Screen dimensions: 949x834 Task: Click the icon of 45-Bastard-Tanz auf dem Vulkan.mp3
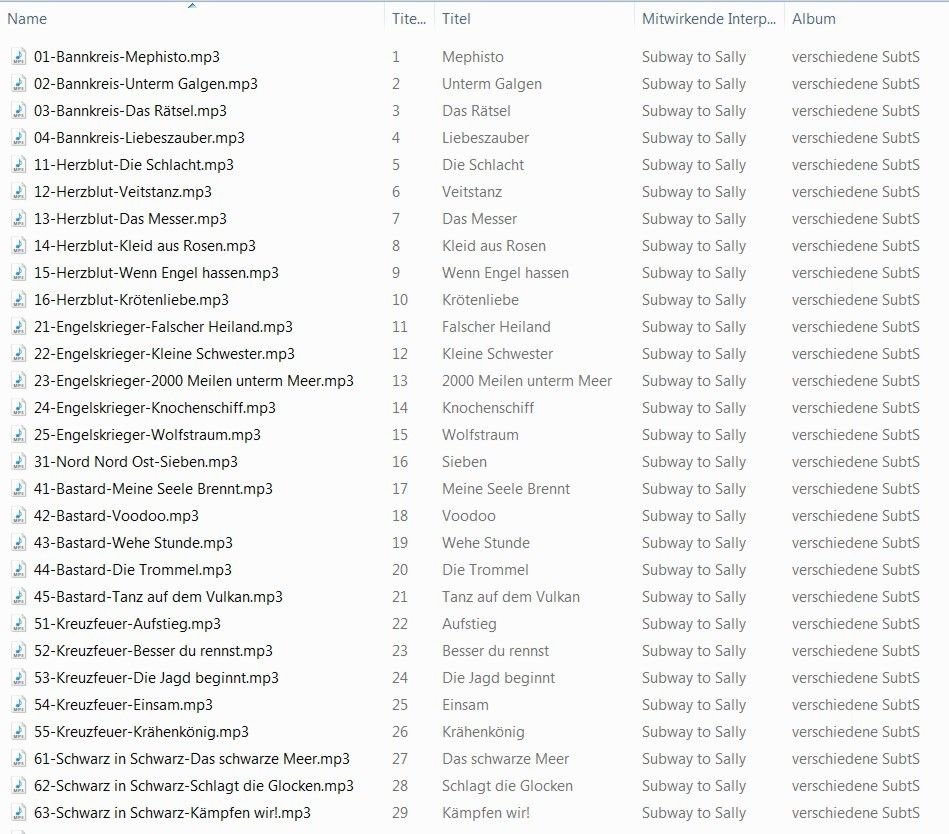coord(19,597)
